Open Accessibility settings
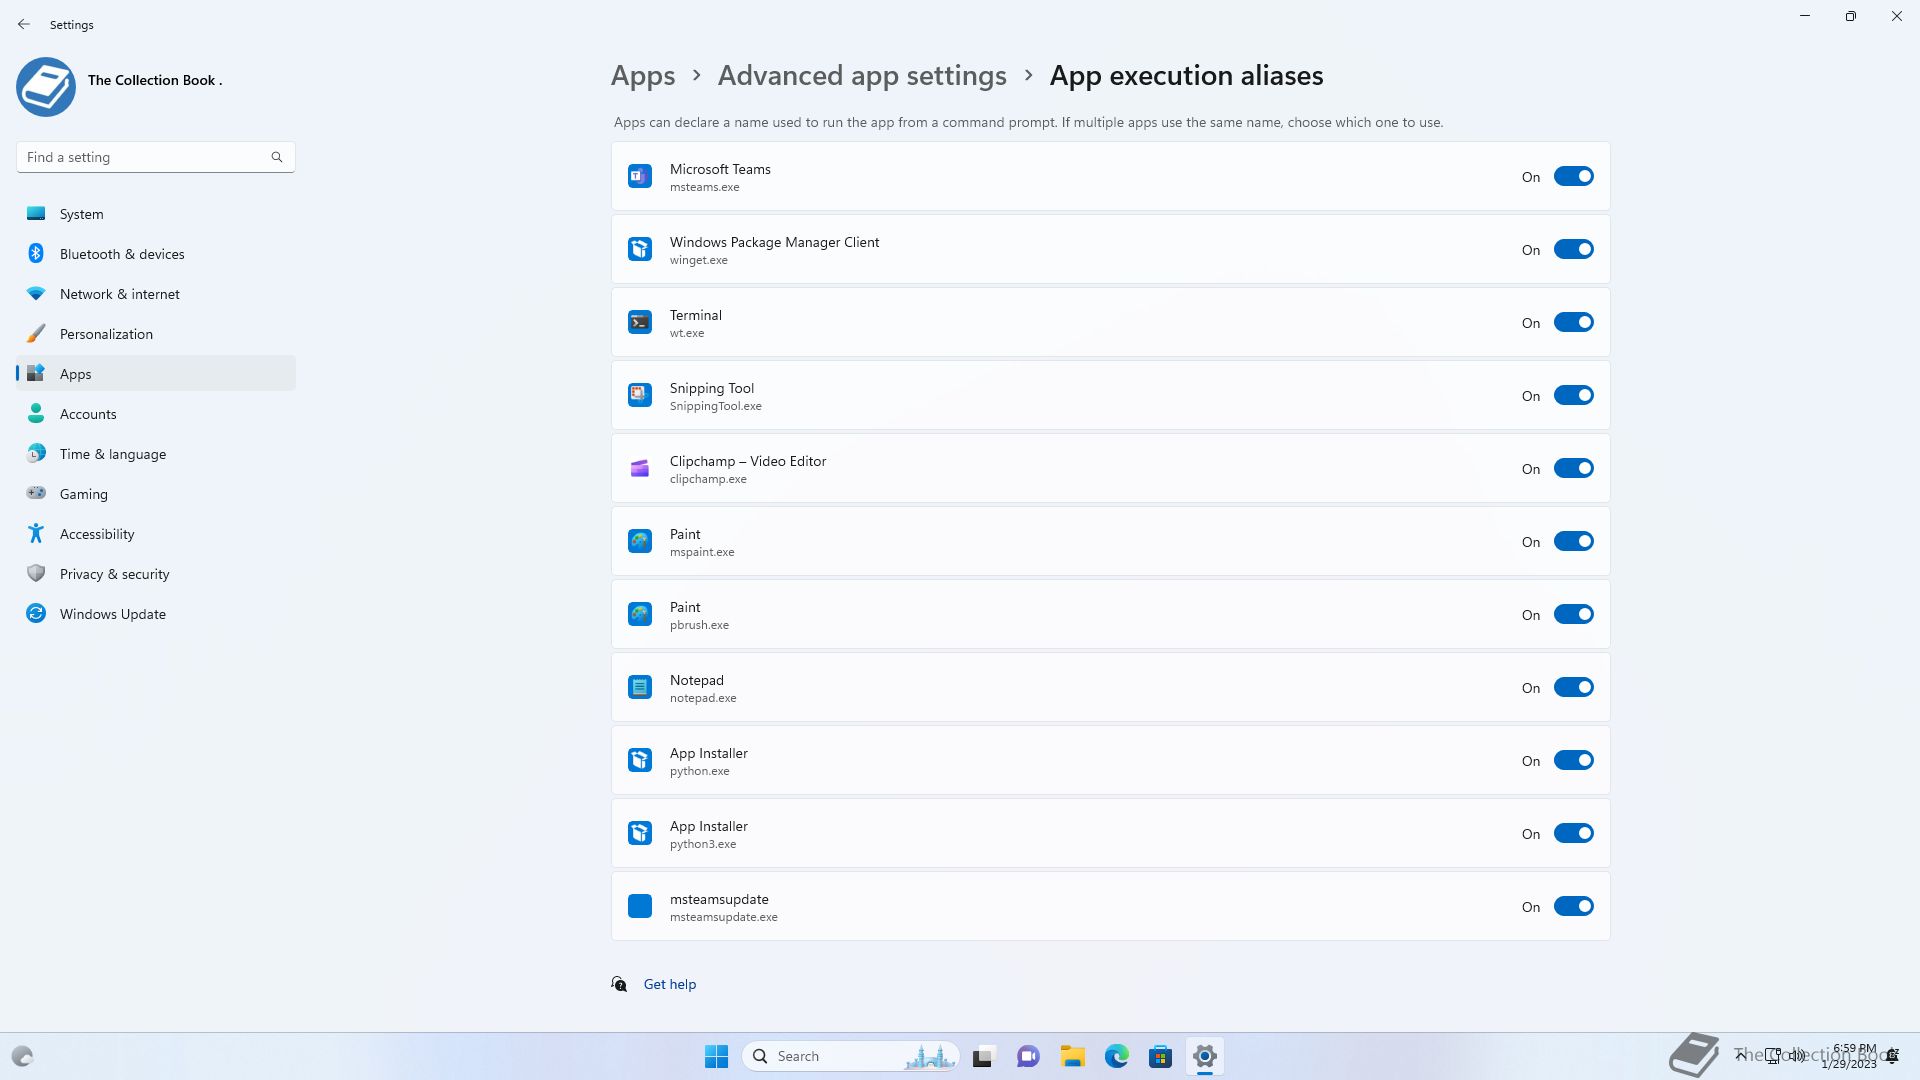 click(x=156, y=534)
